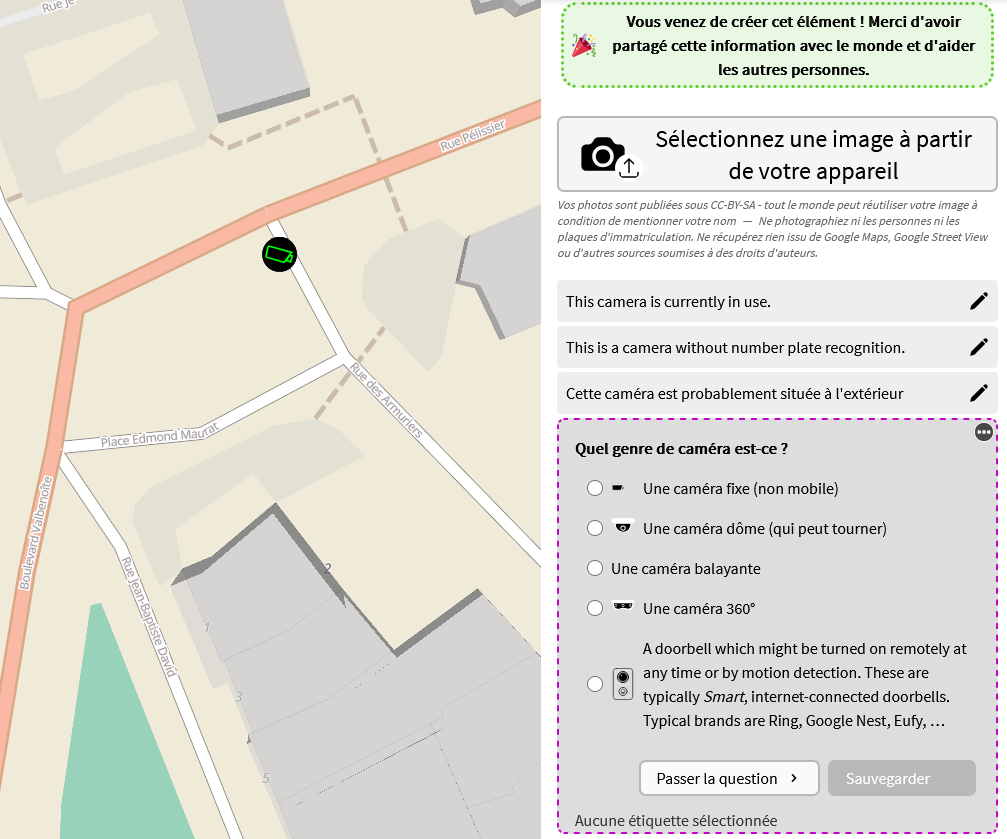Select 'Une caméra 360°' radio button
This screenshot has height=839, width=1007.
point(595,608)
